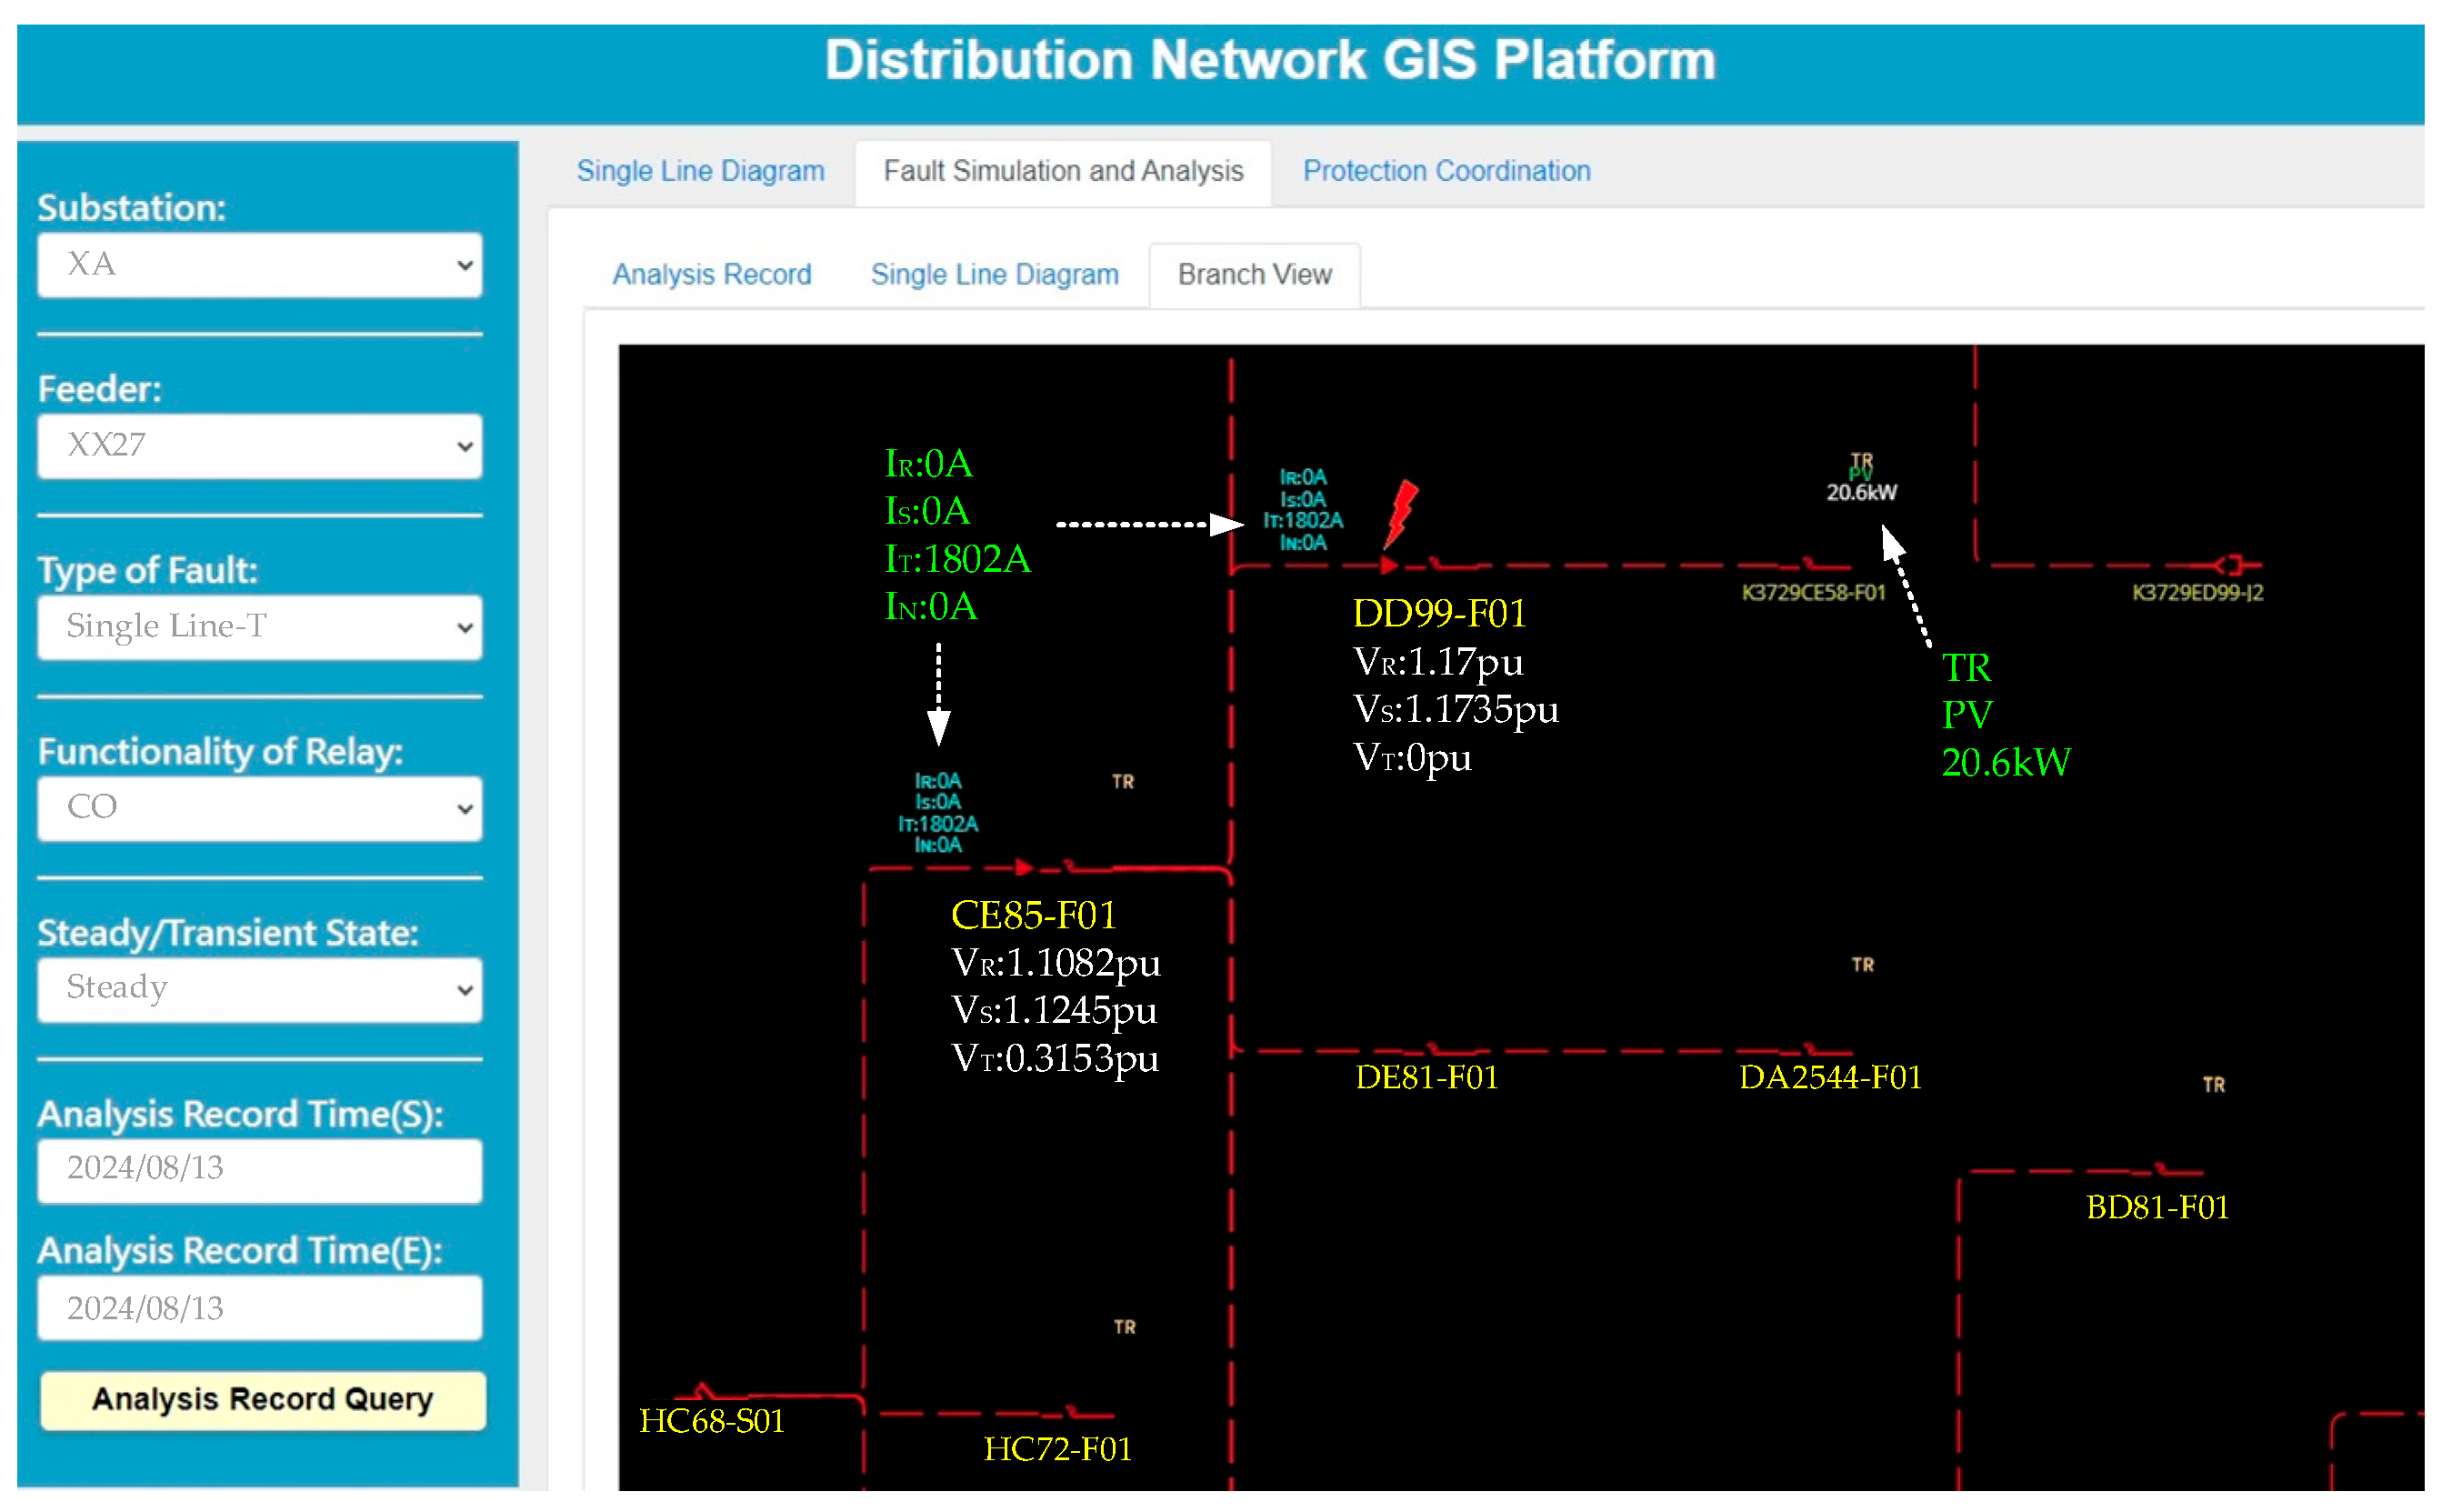The height and width of the screenshot is (1512, 2452).
Task: Click the CE85-F01 node label
Action: click(x=1034, y=916)
